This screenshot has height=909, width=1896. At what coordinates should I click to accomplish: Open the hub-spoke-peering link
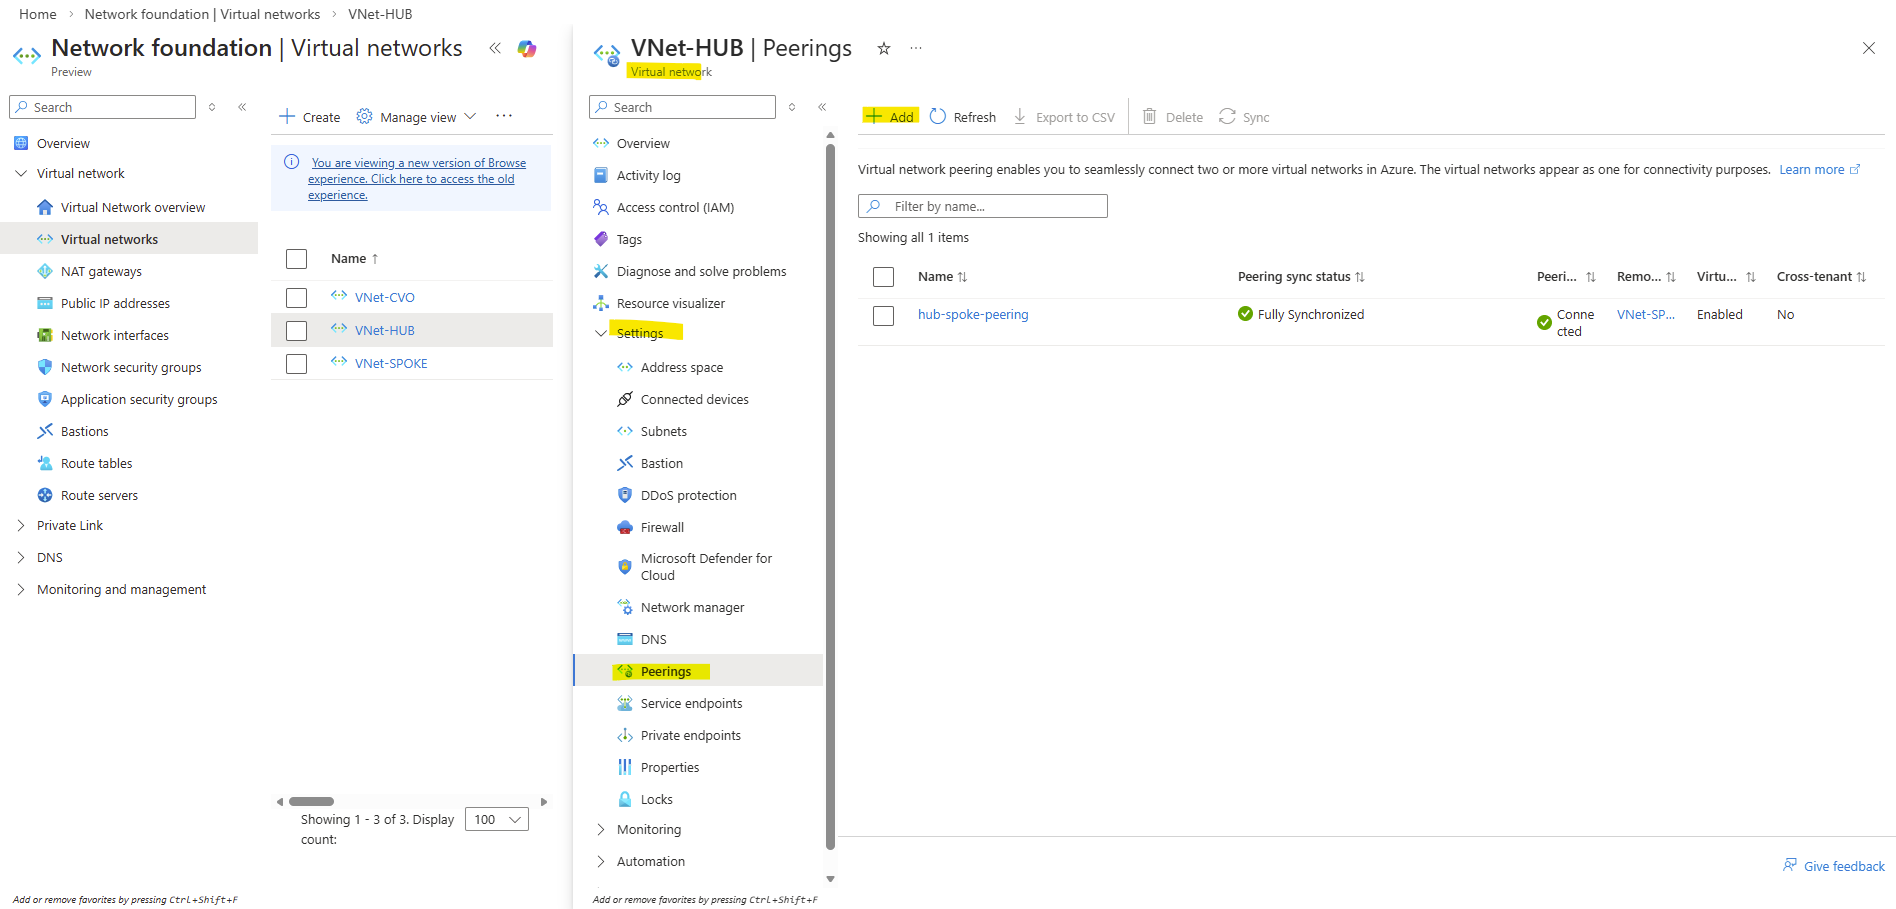click(x=972, y=314)
